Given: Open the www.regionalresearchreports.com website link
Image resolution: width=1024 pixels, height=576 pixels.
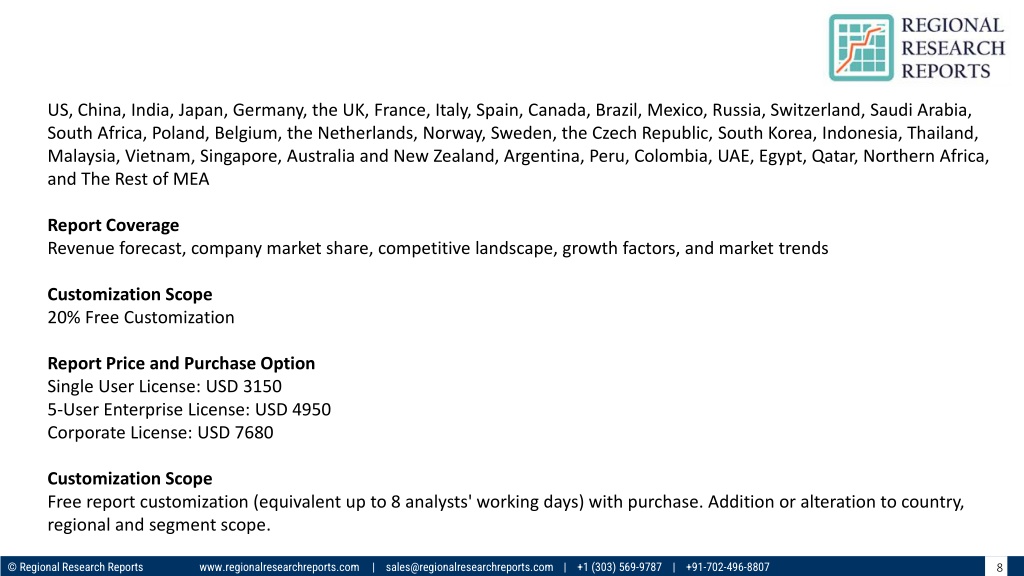Looking at the screenshot, I should 279,567.
